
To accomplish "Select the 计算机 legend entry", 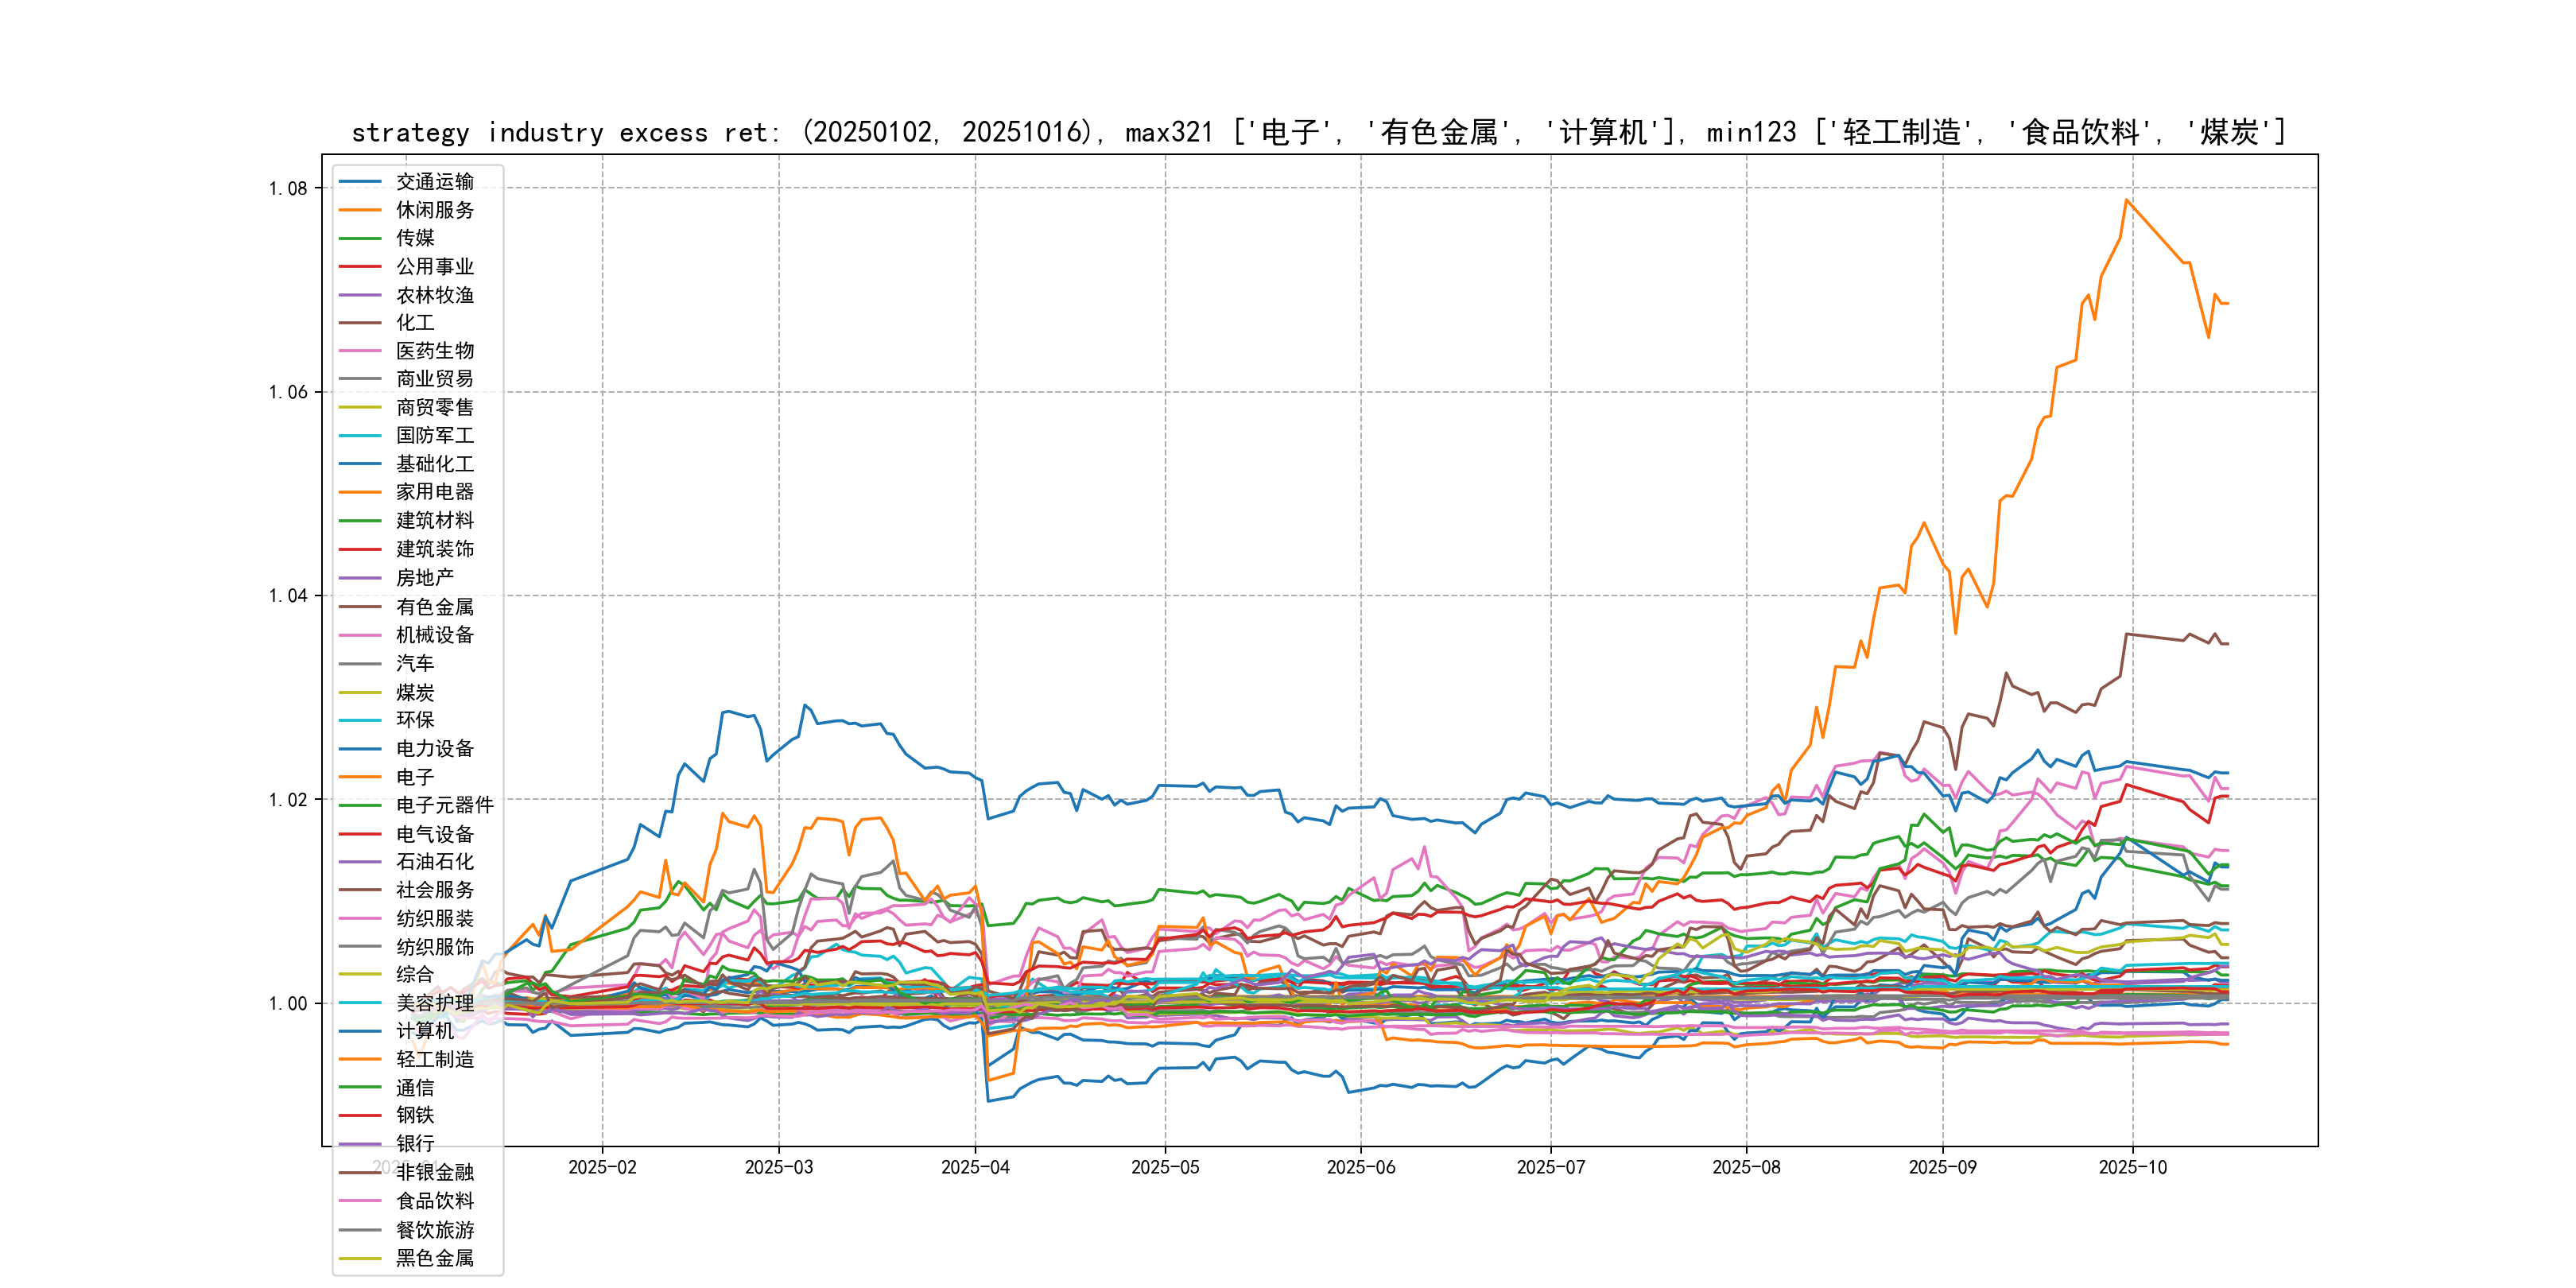I will coord(424,1031).
